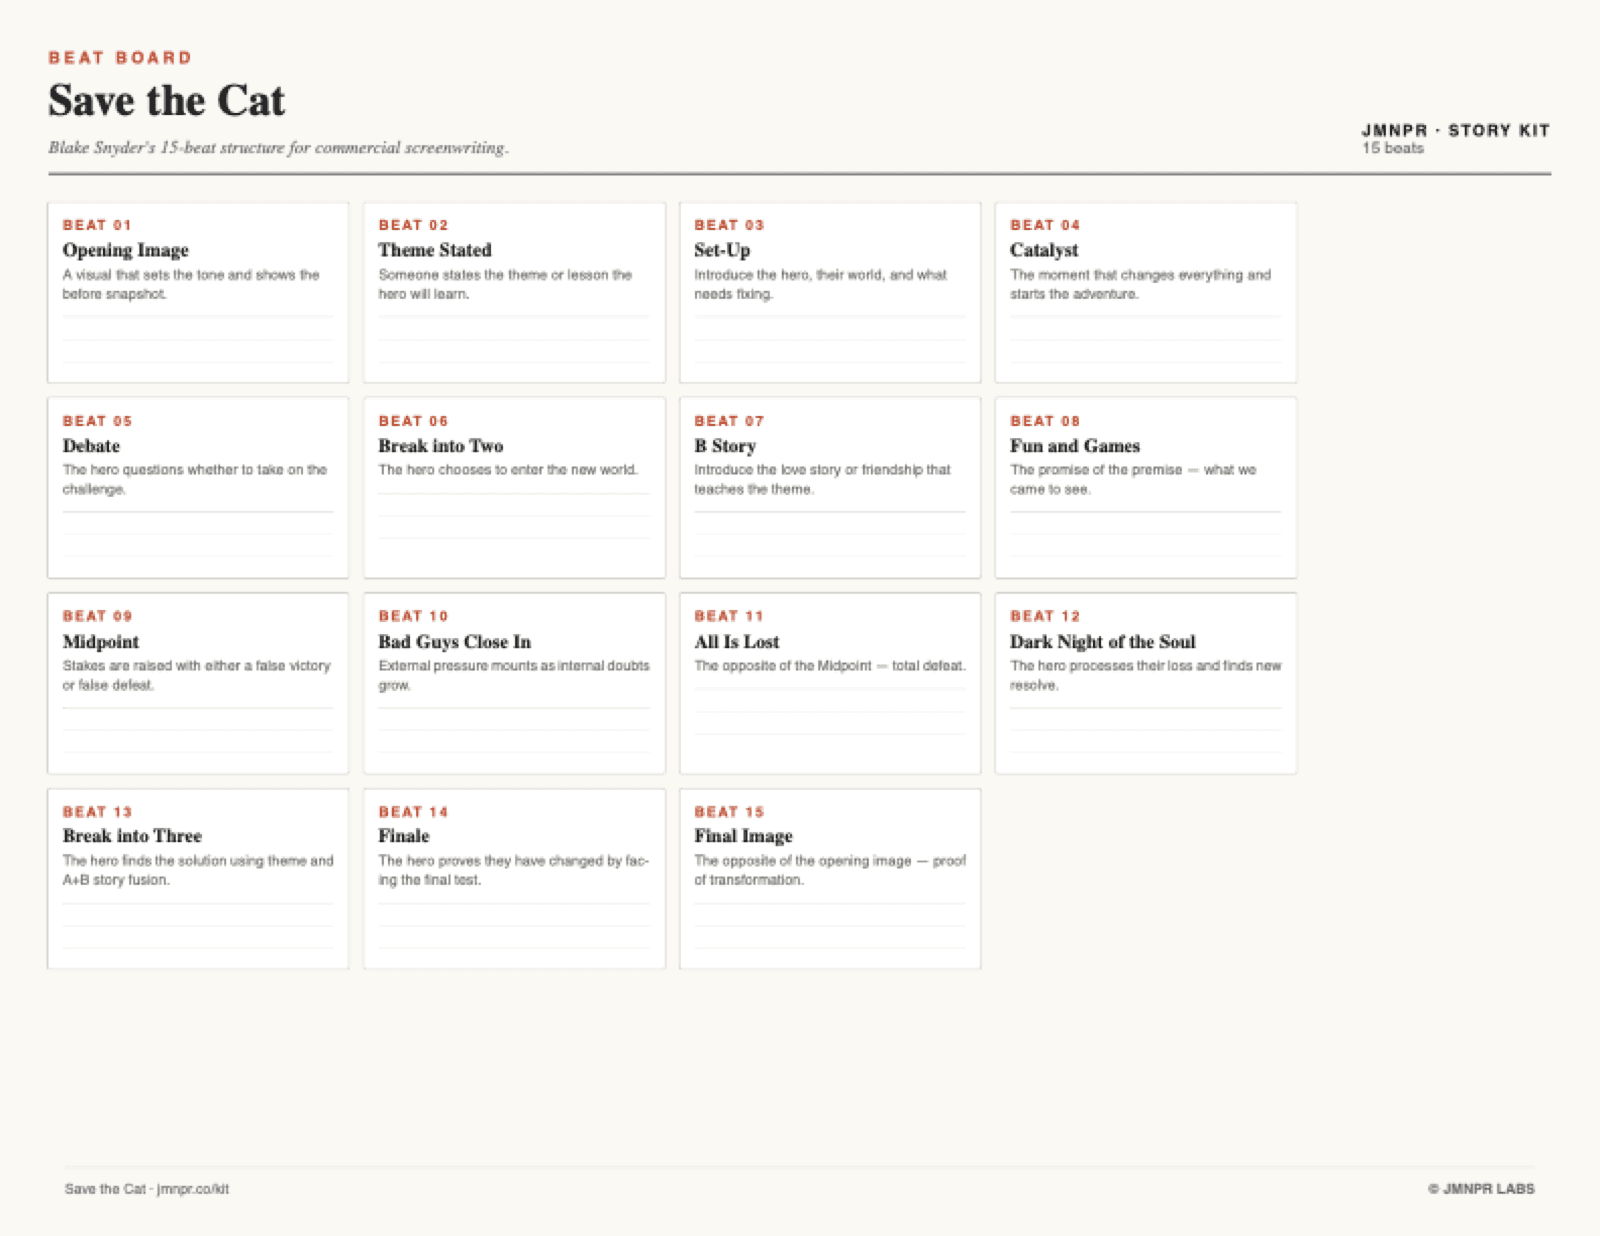This screenshot has height=1236, width=1600.
Task: Click the Debate card heading
Action: pos(91,446)
